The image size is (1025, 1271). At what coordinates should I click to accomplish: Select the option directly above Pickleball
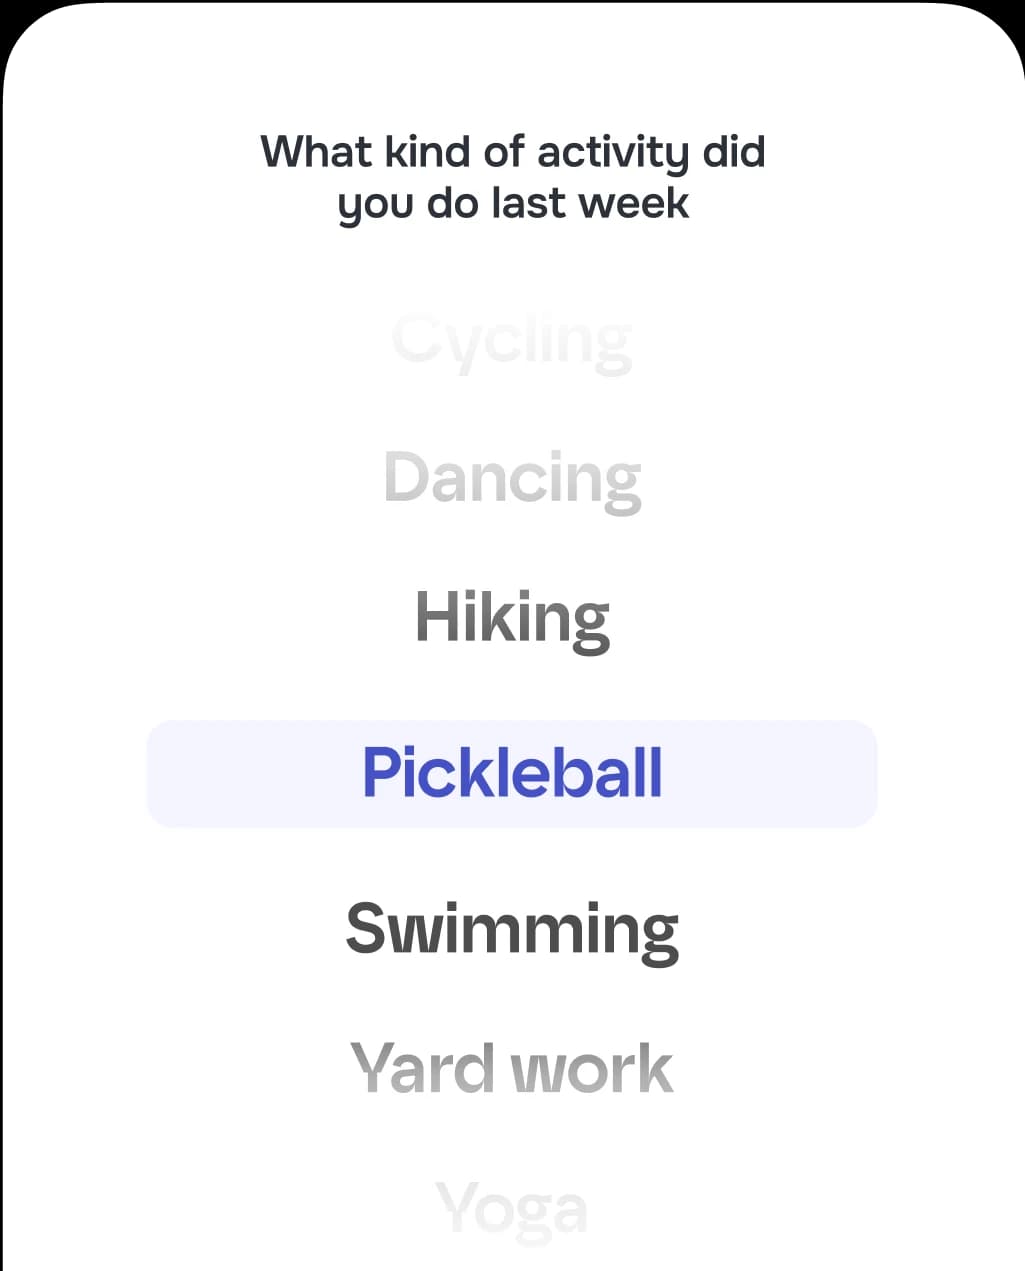click(512, 617)
